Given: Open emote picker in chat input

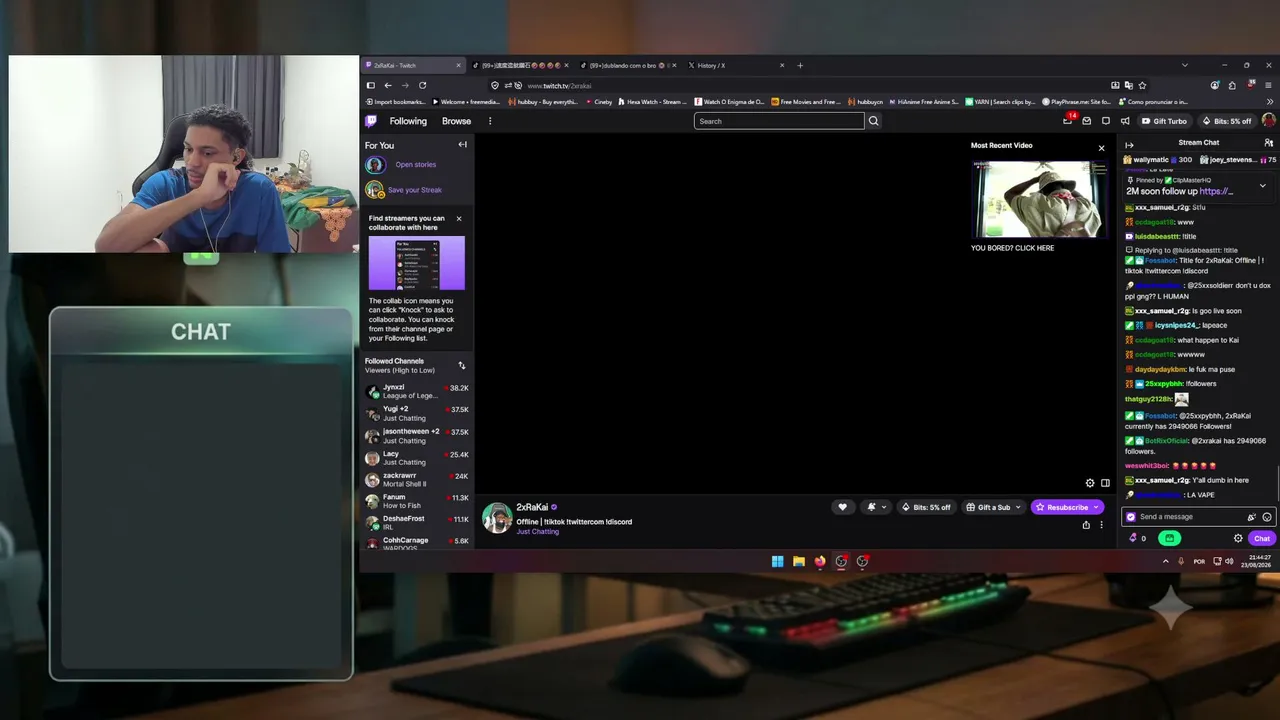Looking at the screenshot, I should tap(1267, 517).
